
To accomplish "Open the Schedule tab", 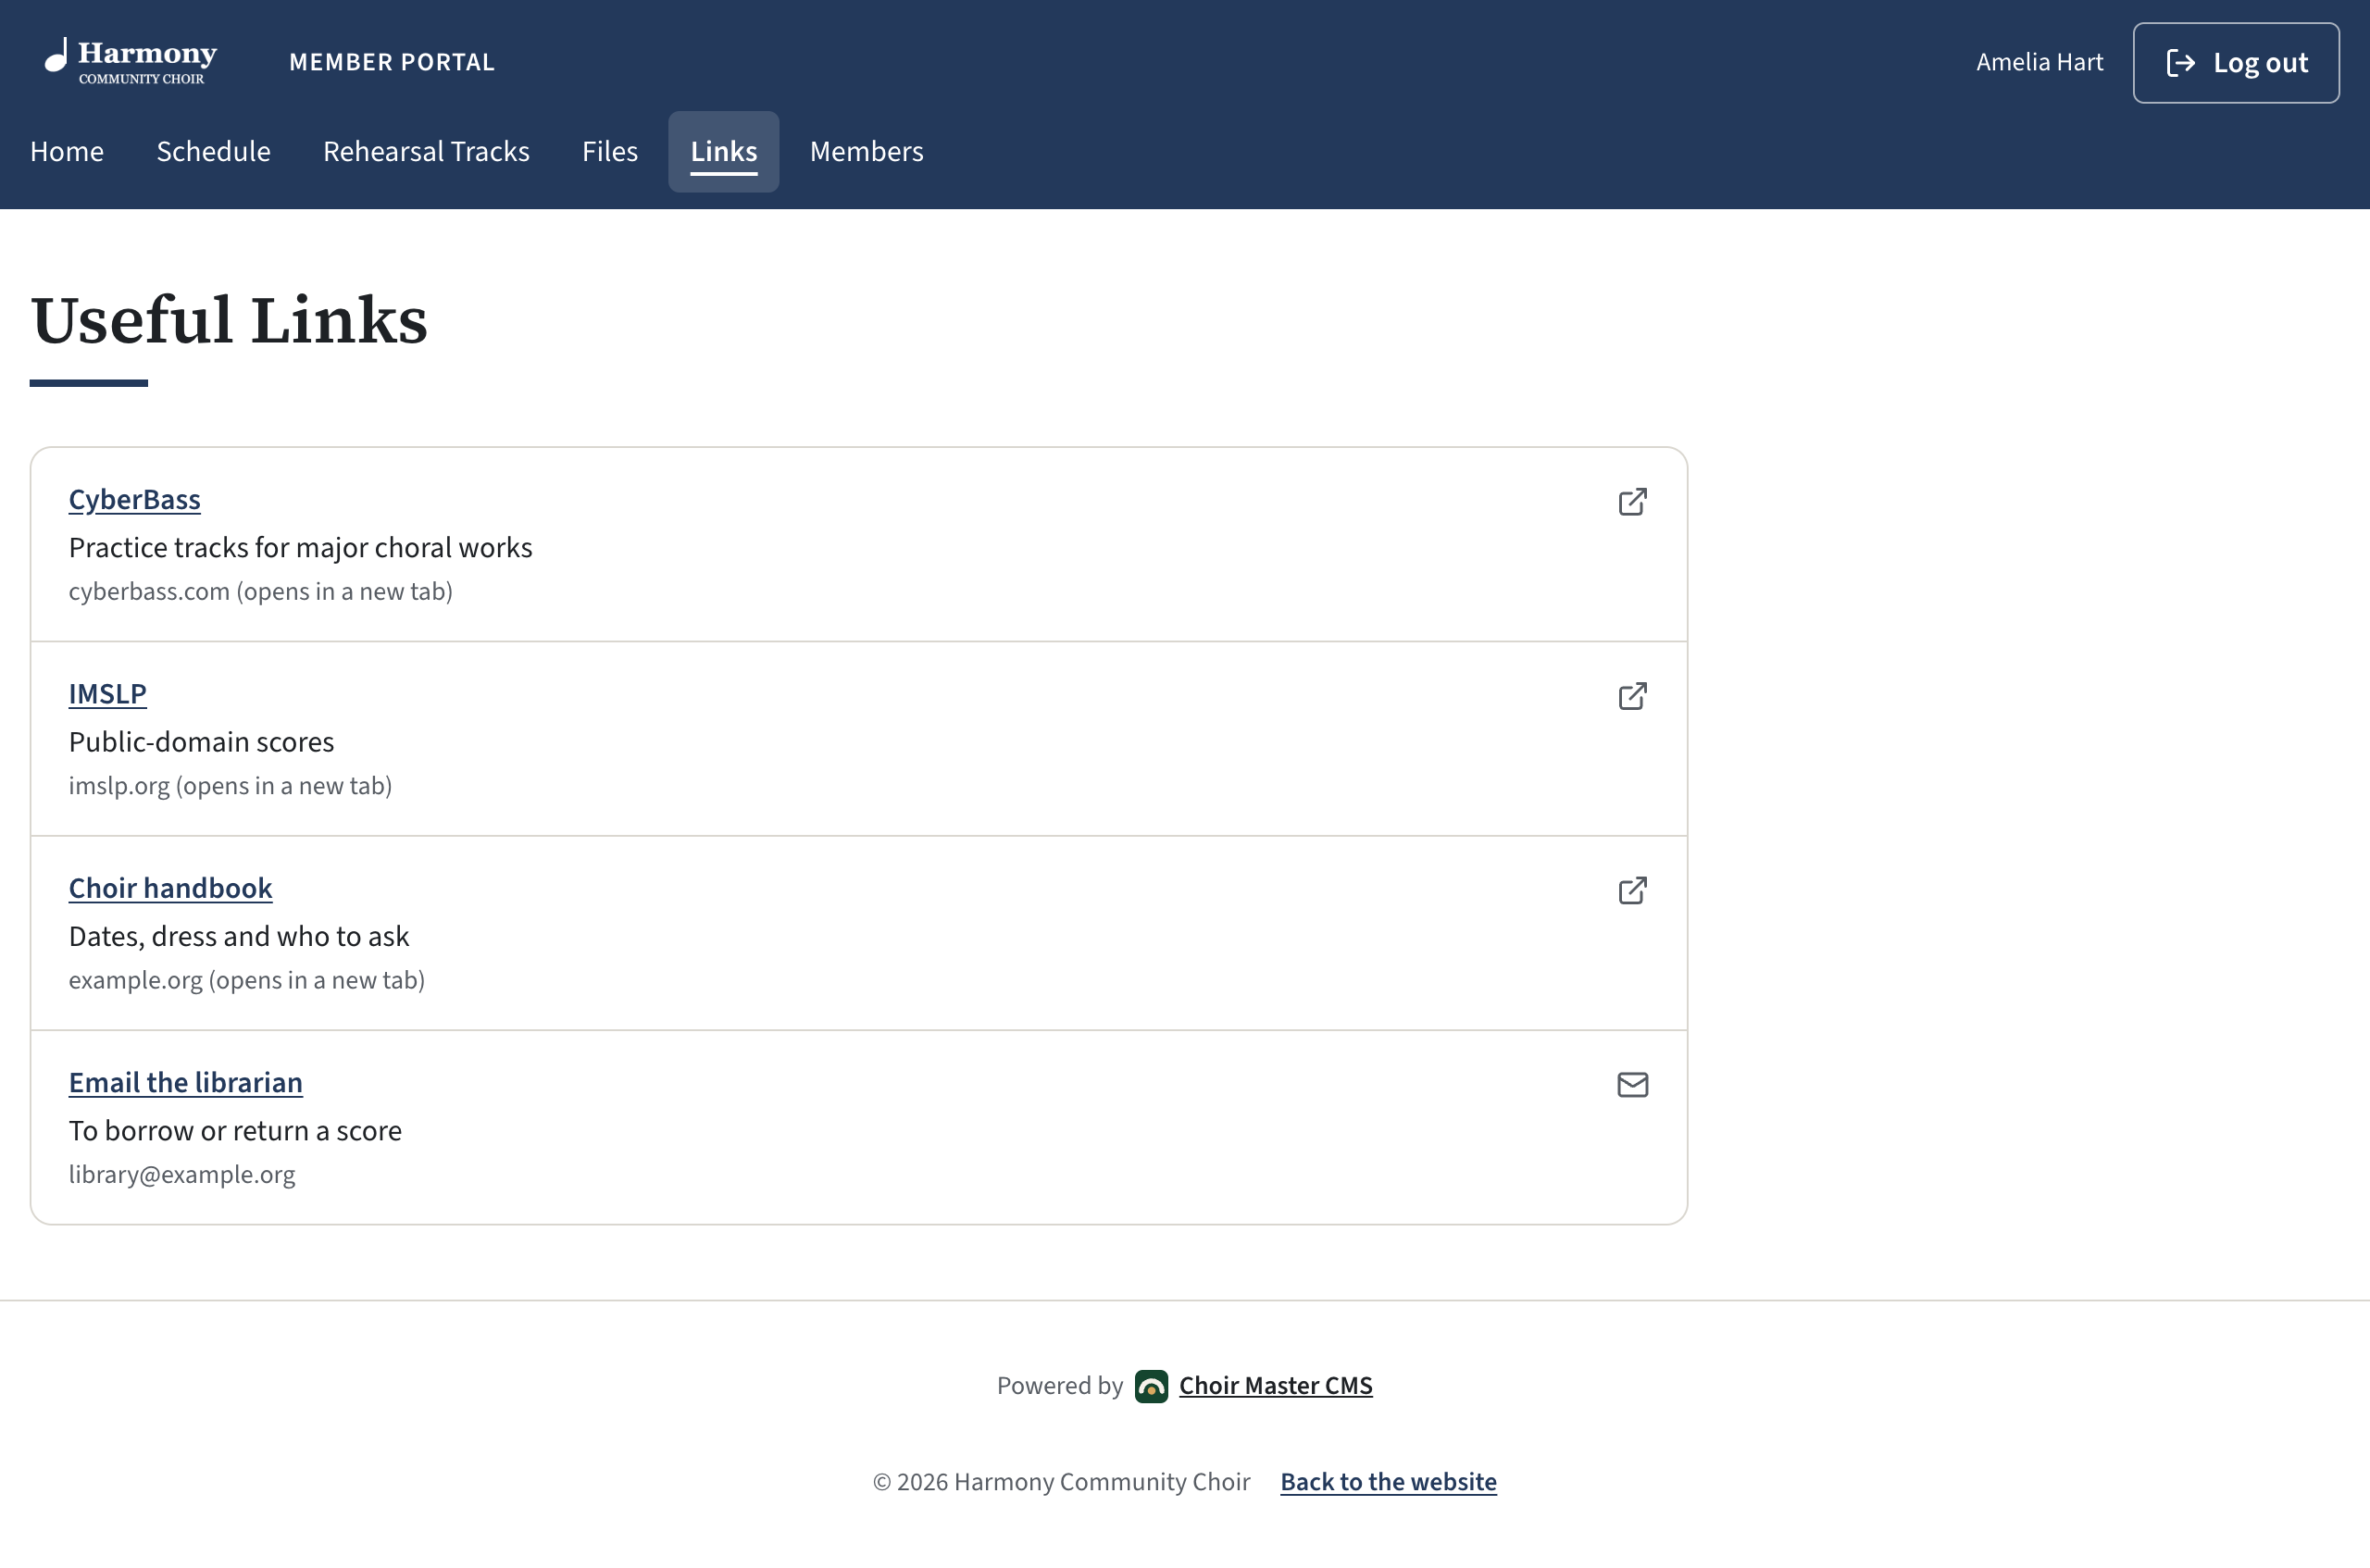I will pos(213,152).
